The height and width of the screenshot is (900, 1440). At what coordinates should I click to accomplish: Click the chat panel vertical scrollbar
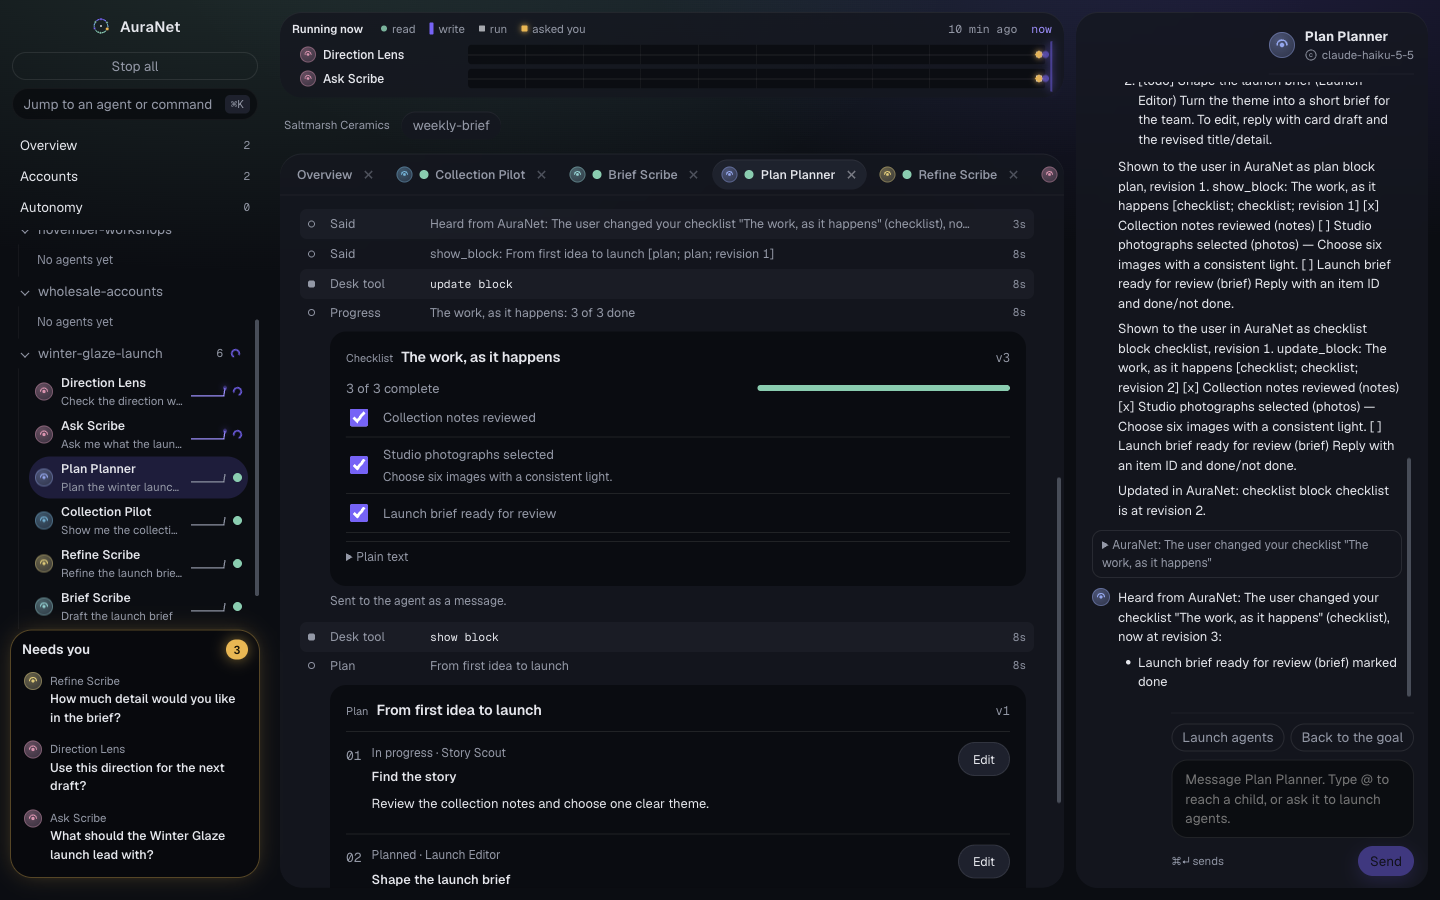[x=1409, y=577]
